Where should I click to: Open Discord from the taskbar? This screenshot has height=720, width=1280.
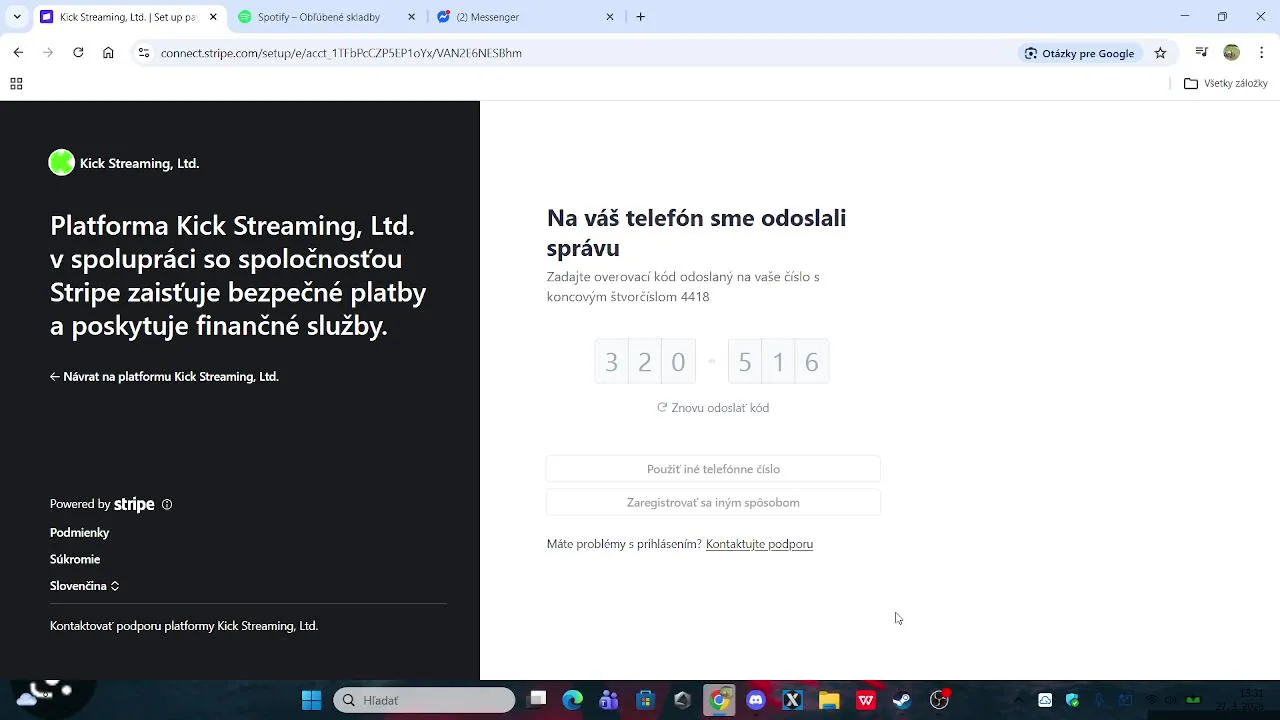point(756,700)
